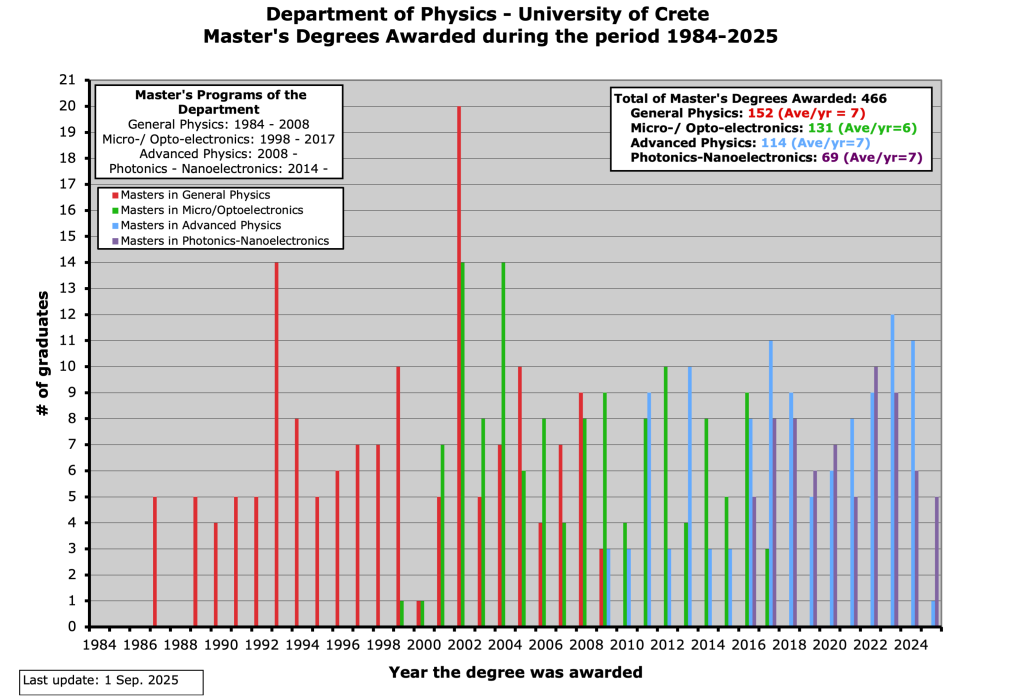1024x697 pixels.
Task: Click the blue Advanced Physics legend swatch
Action: 116,225
